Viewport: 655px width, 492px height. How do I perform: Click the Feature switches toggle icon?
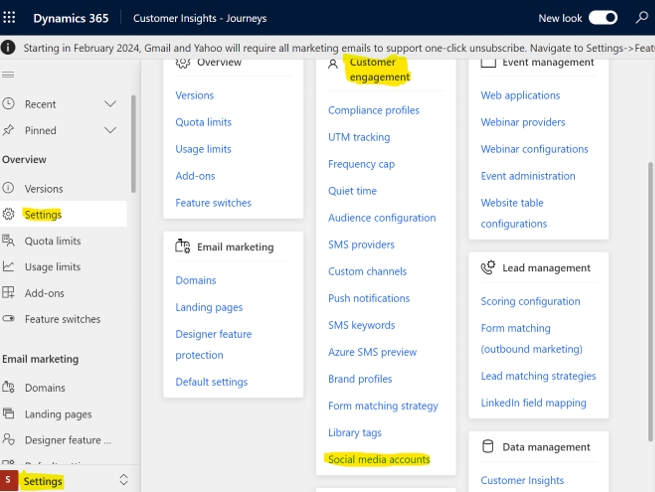tap(8, 319)
